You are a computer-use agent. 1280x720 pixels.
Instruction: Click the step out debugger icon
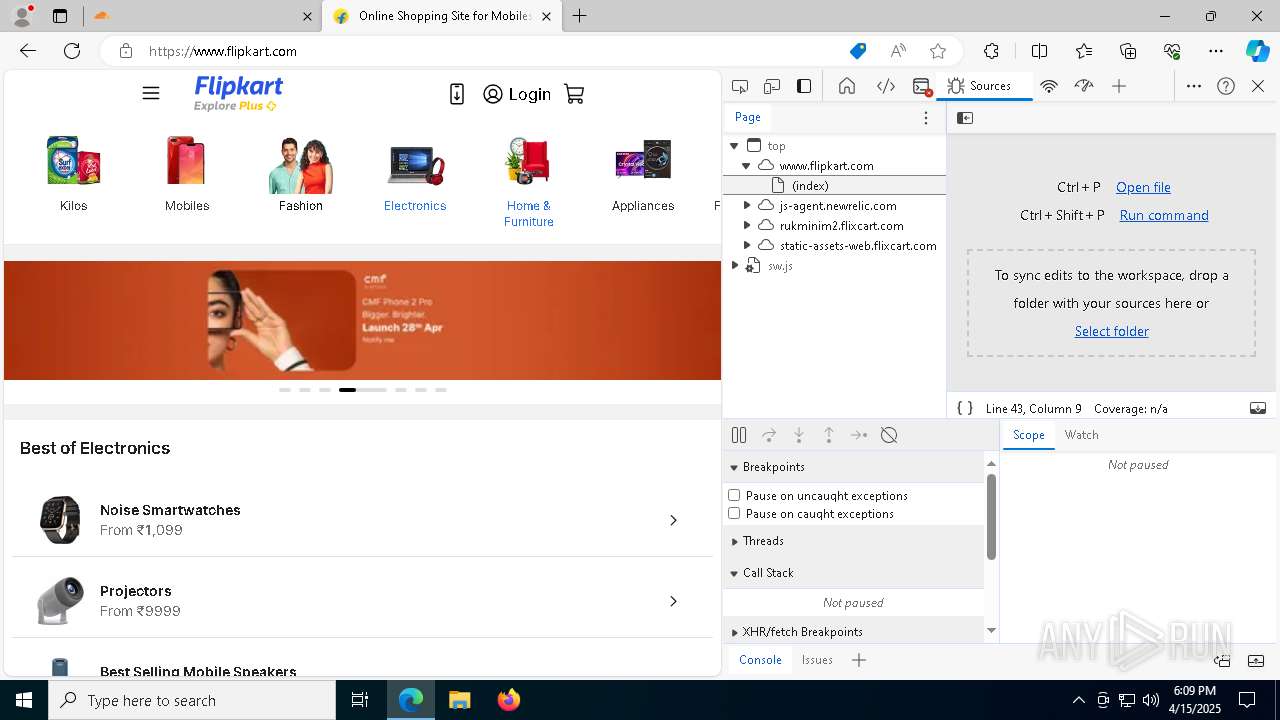[829, 435]
